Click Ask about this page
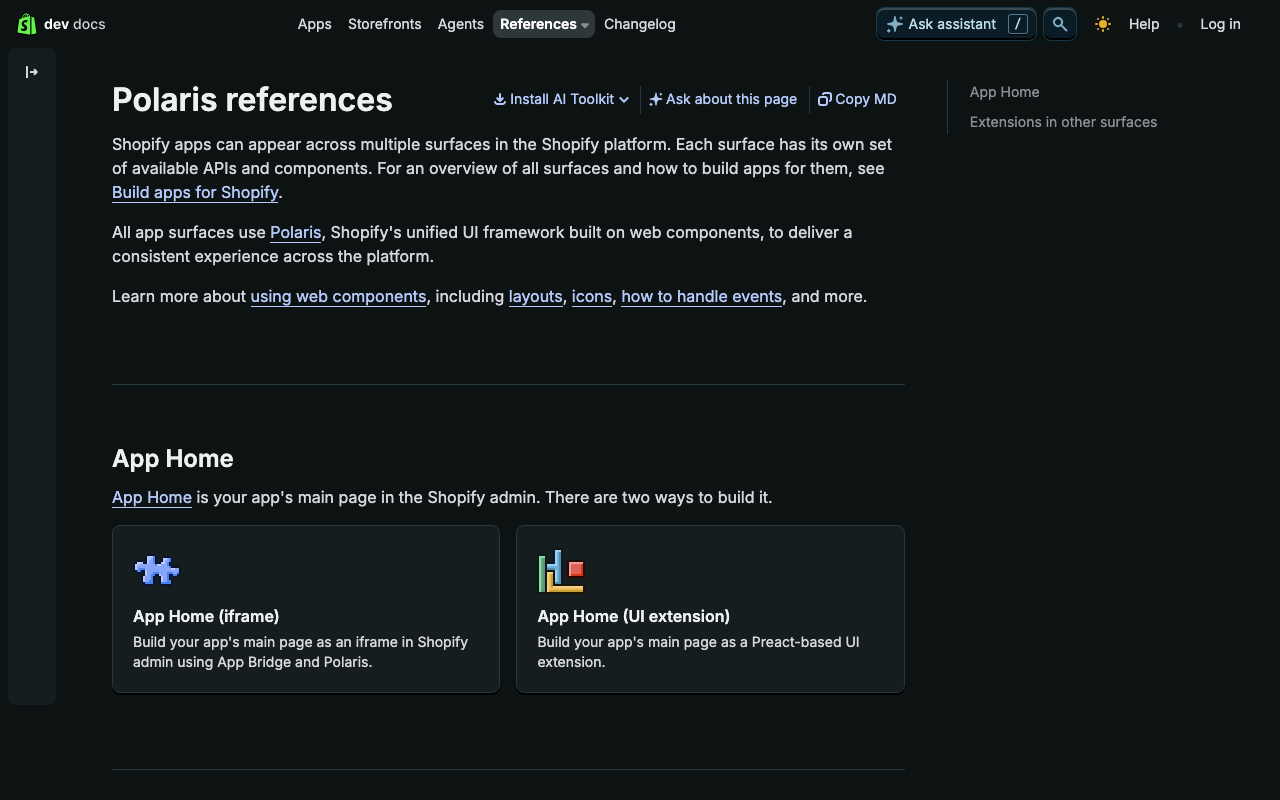Screen dimensions: 1280x800 coord(723,99)
